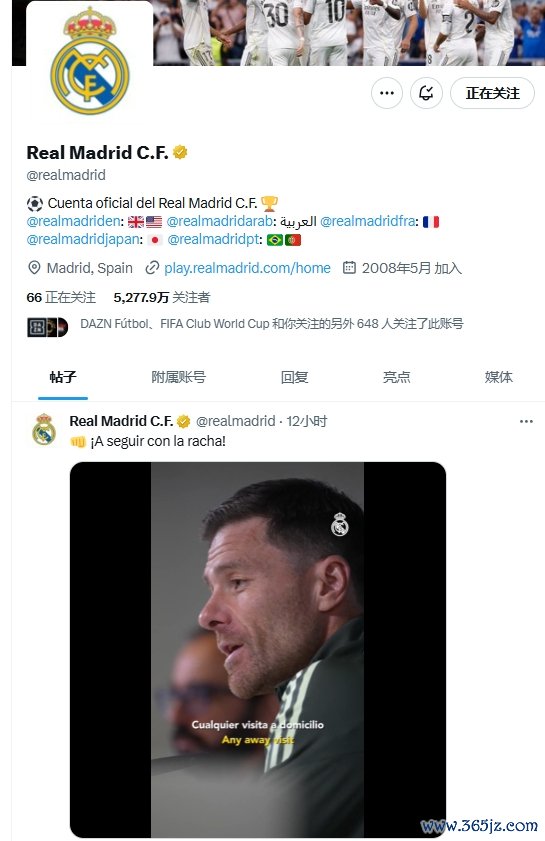The image size is (545, 841).
Task: Open the tweet's three-dot more menu
Action: tap(526, 421)
